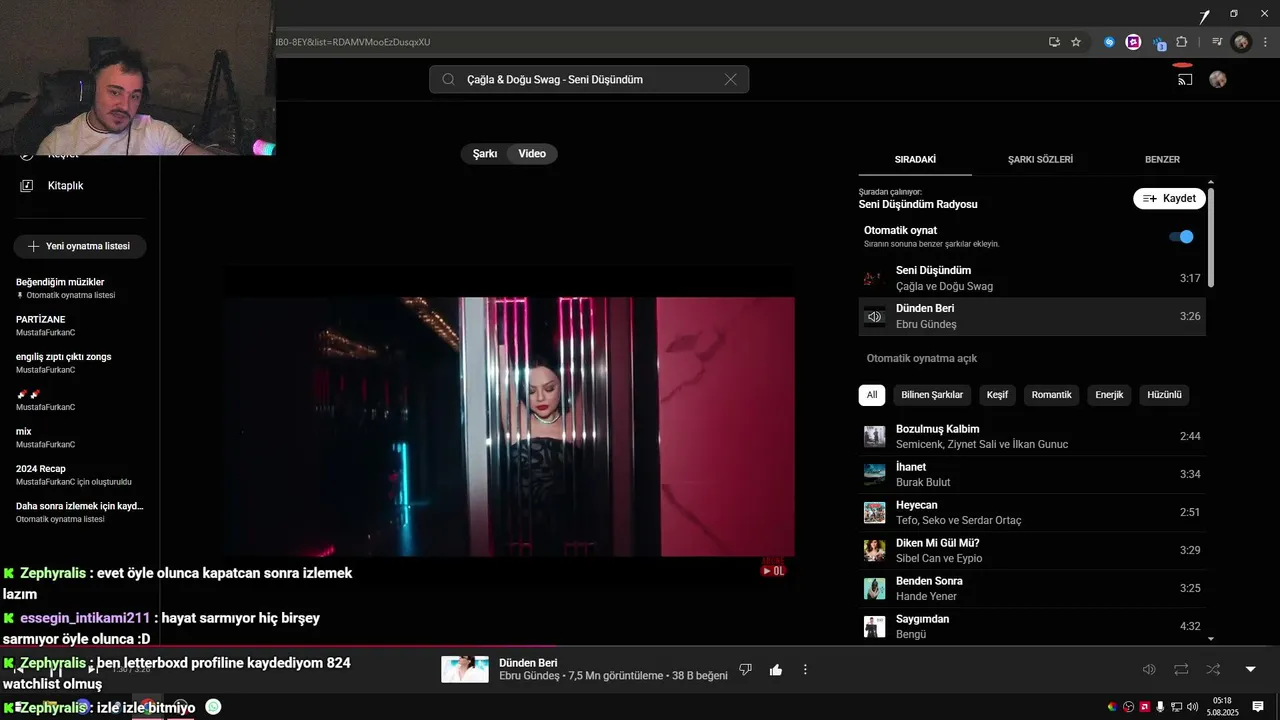This screenshot has width=1280, height=720.
Task: Clear the search box with the X icon
Action: click(730, 80)
